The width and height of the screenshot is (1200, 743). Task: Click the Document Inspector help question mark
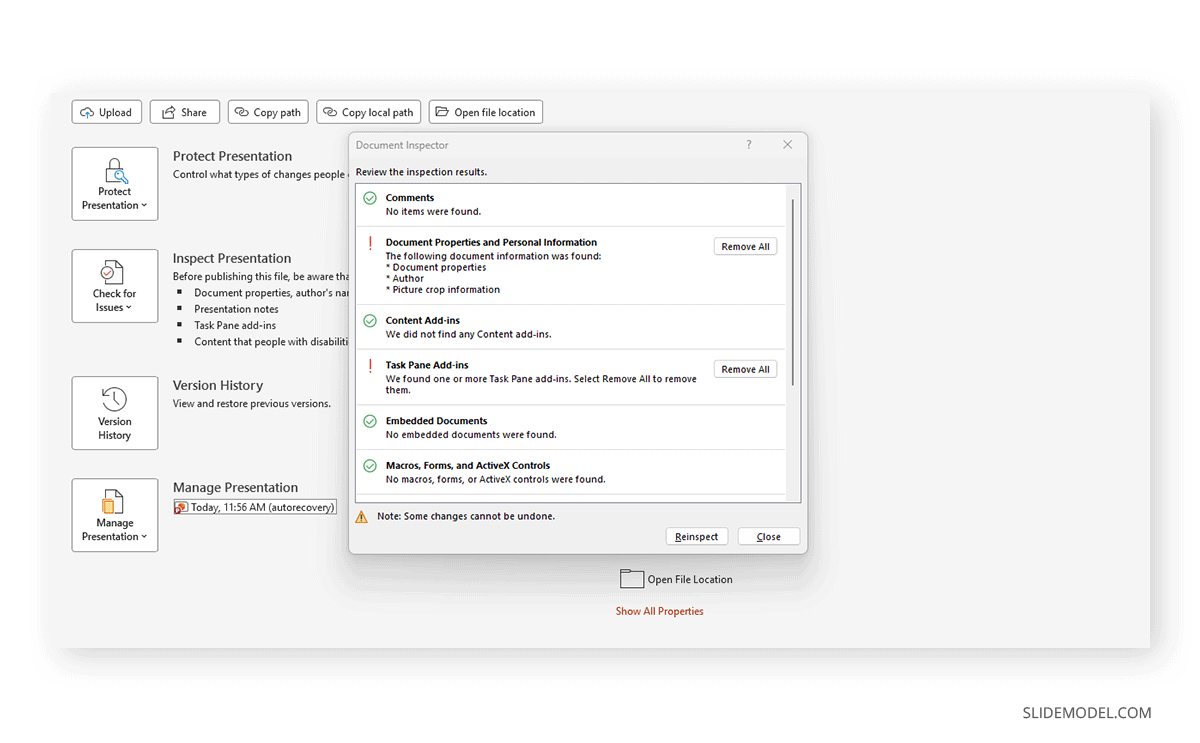(749, 145)
